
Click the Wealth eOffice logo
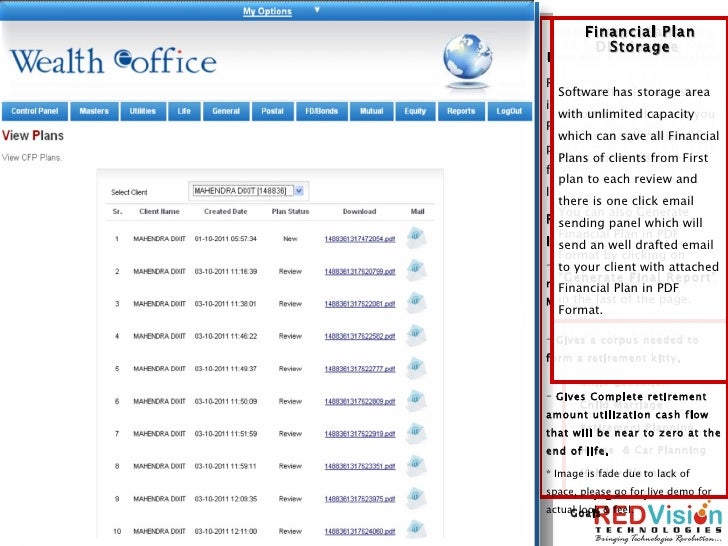113,61
